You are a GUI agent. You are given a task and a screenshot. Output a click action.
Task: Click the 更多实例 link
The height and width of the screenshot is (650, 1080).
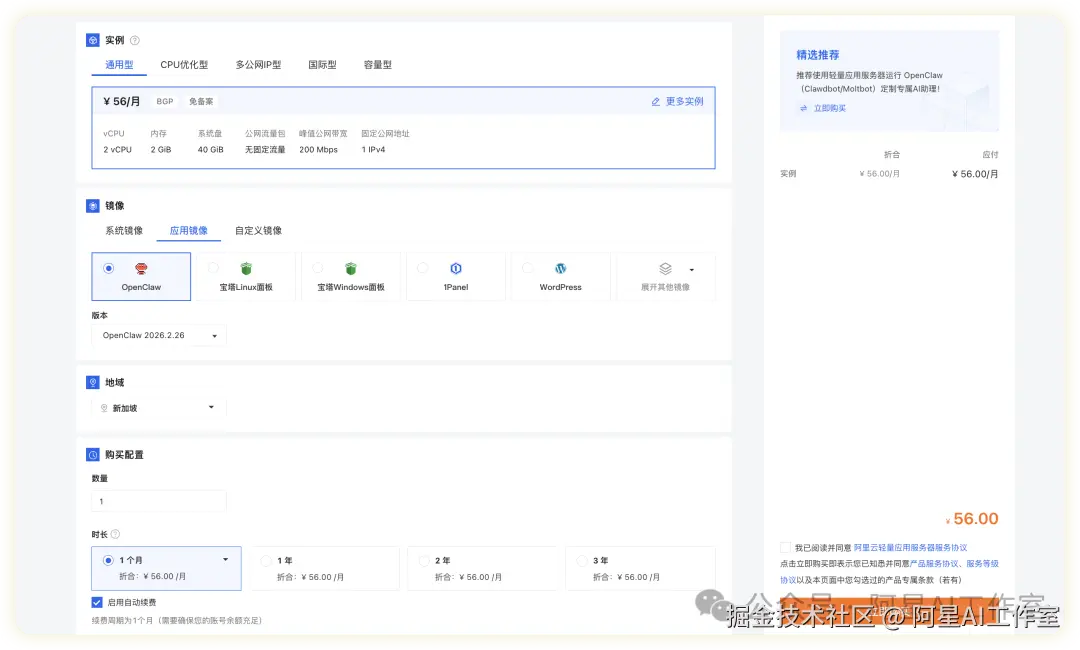pos(684,102)
